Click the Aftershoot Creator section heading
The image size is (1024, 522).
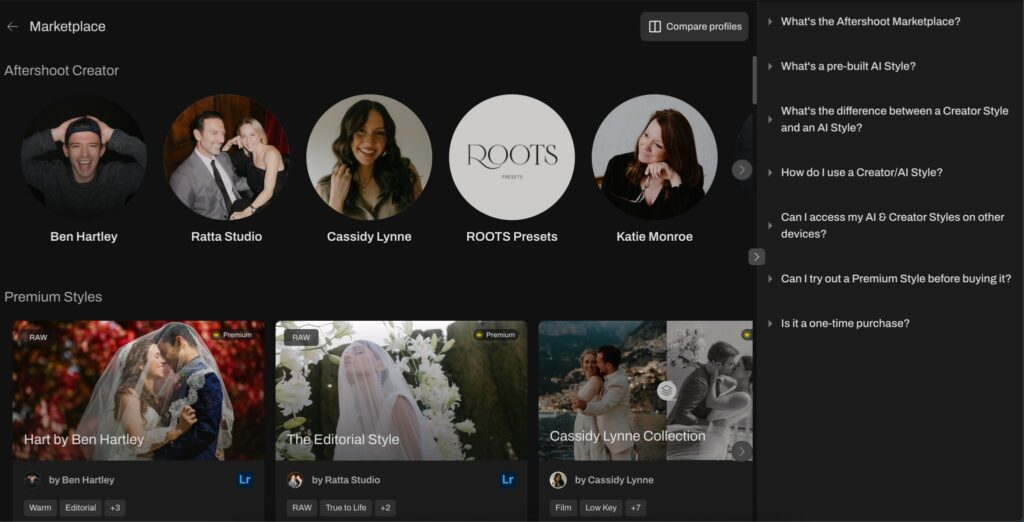pyautogui.click(x=61, y=71)
